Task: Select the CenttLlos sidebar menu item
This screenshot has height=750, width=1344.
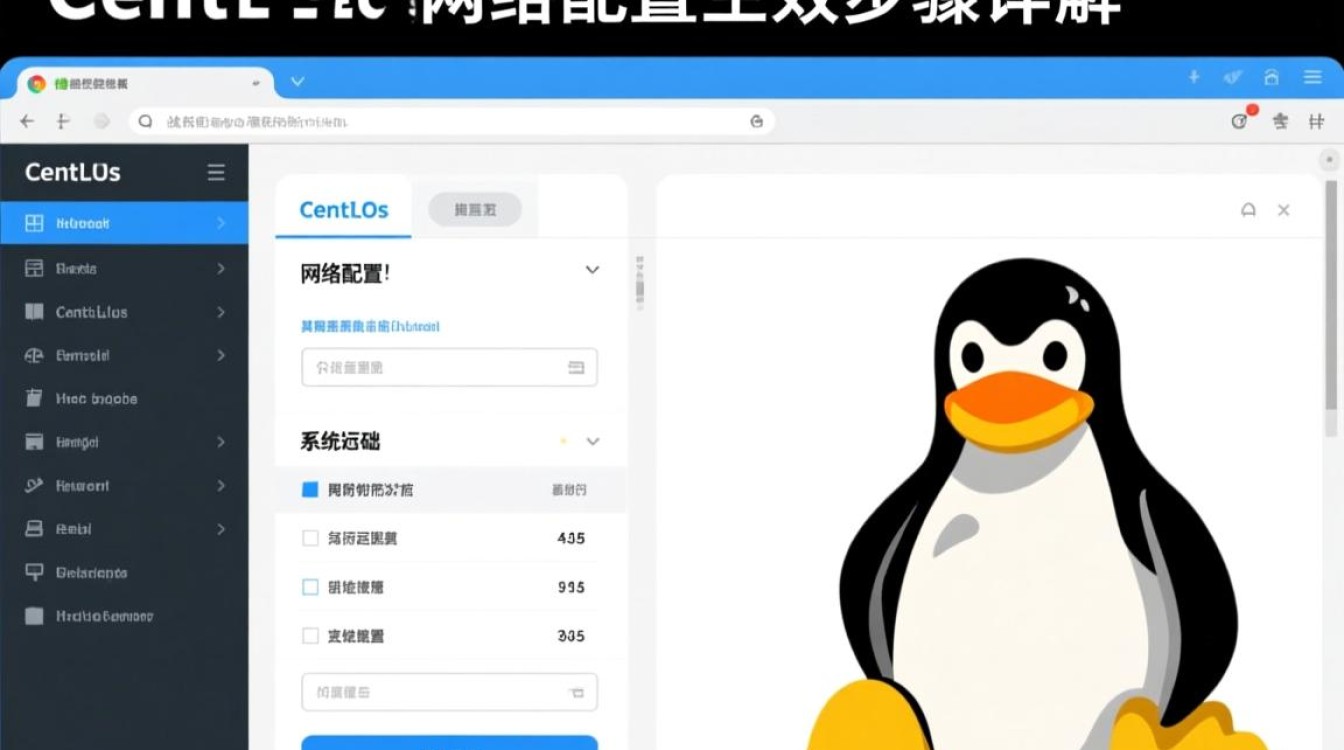Action: (x=124, y=312)
